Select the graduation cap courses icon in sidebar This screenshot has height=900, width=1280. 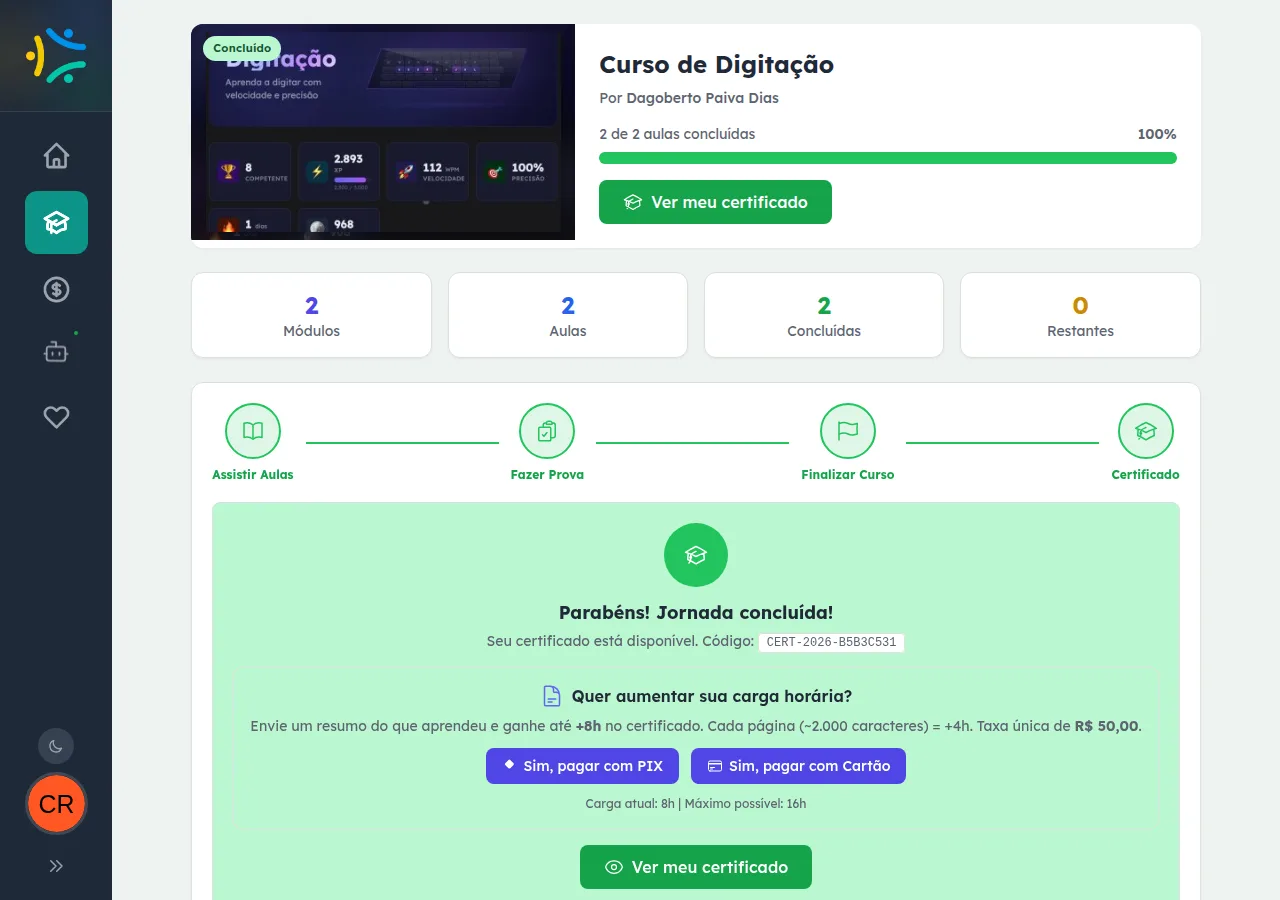click(56, 222)
